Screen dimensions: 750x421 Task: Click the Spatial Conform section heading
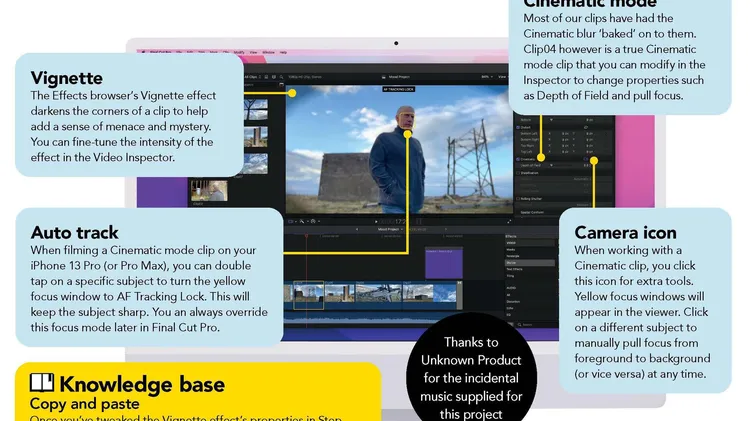click(x=532, y=212)
